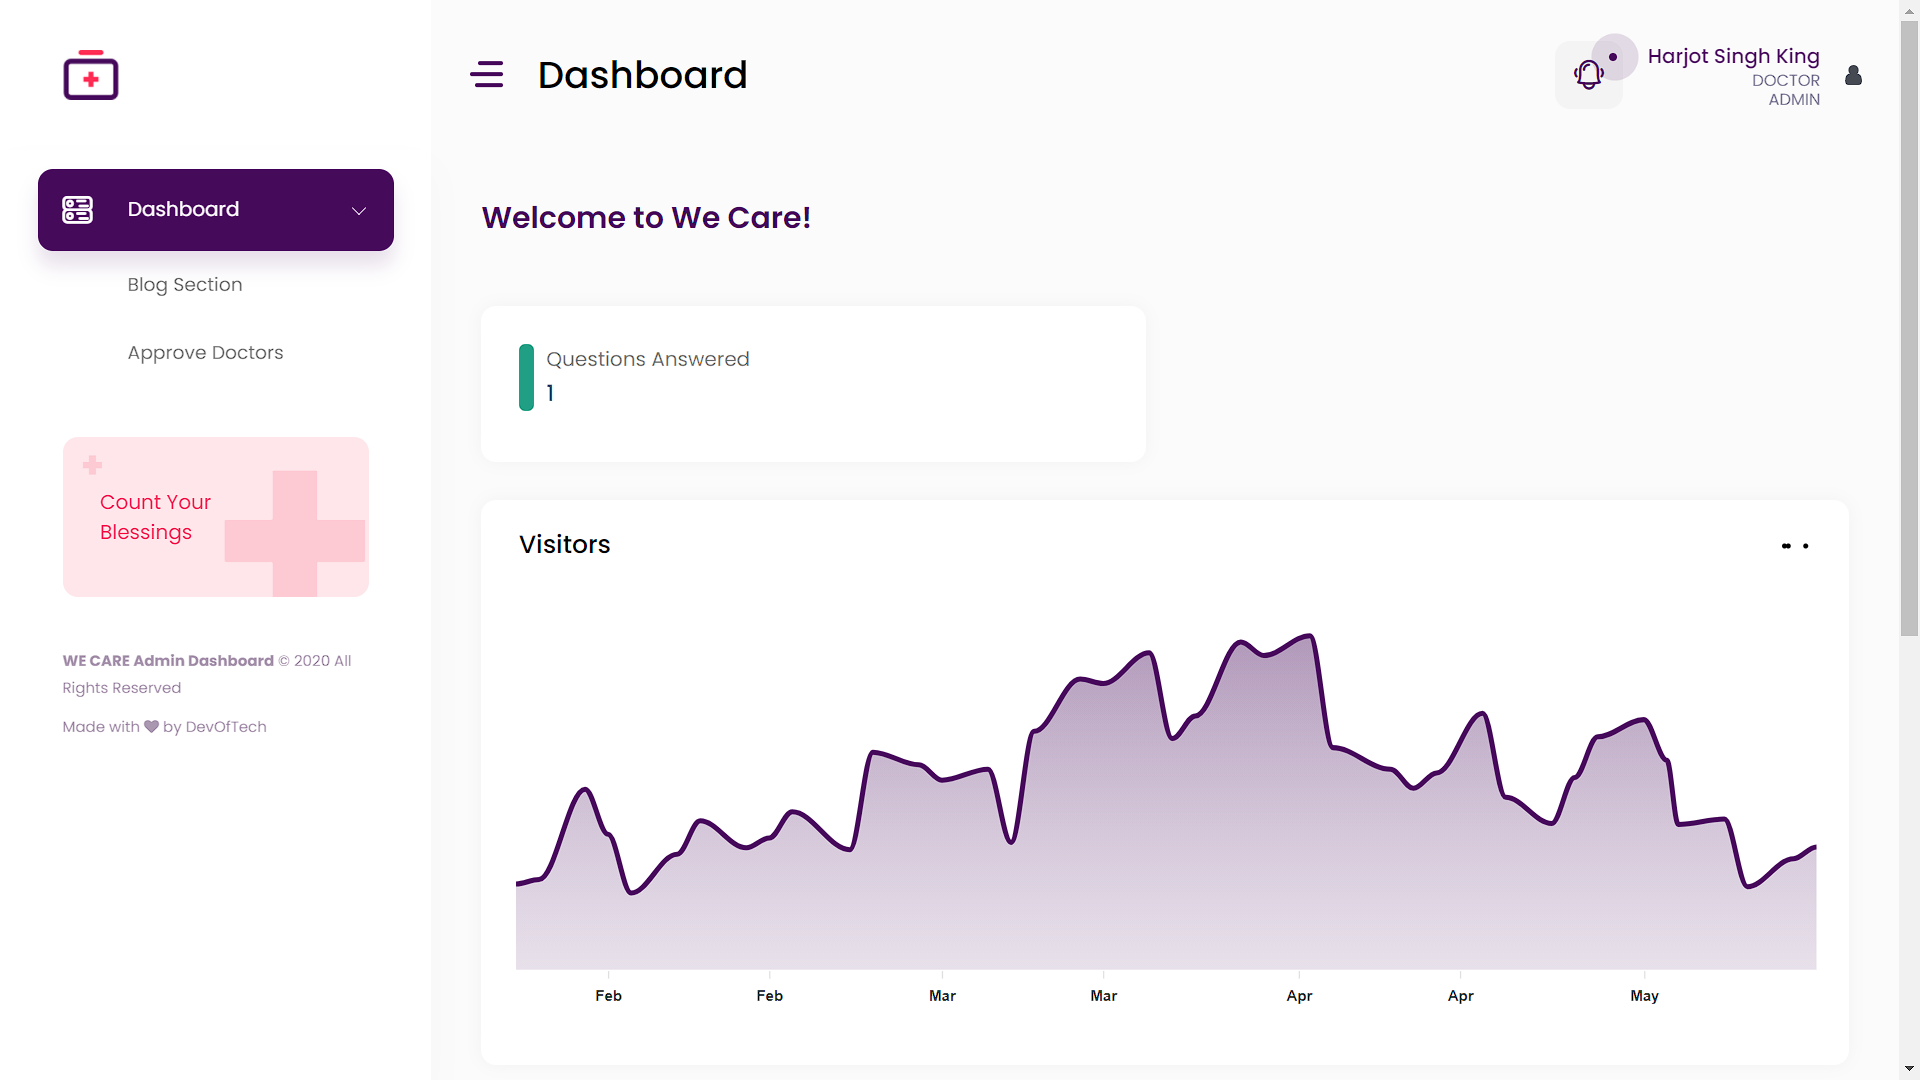Open the notifications bell icon
1920x1080 pixels.
pyautogui.click(x=1588, y=75)
